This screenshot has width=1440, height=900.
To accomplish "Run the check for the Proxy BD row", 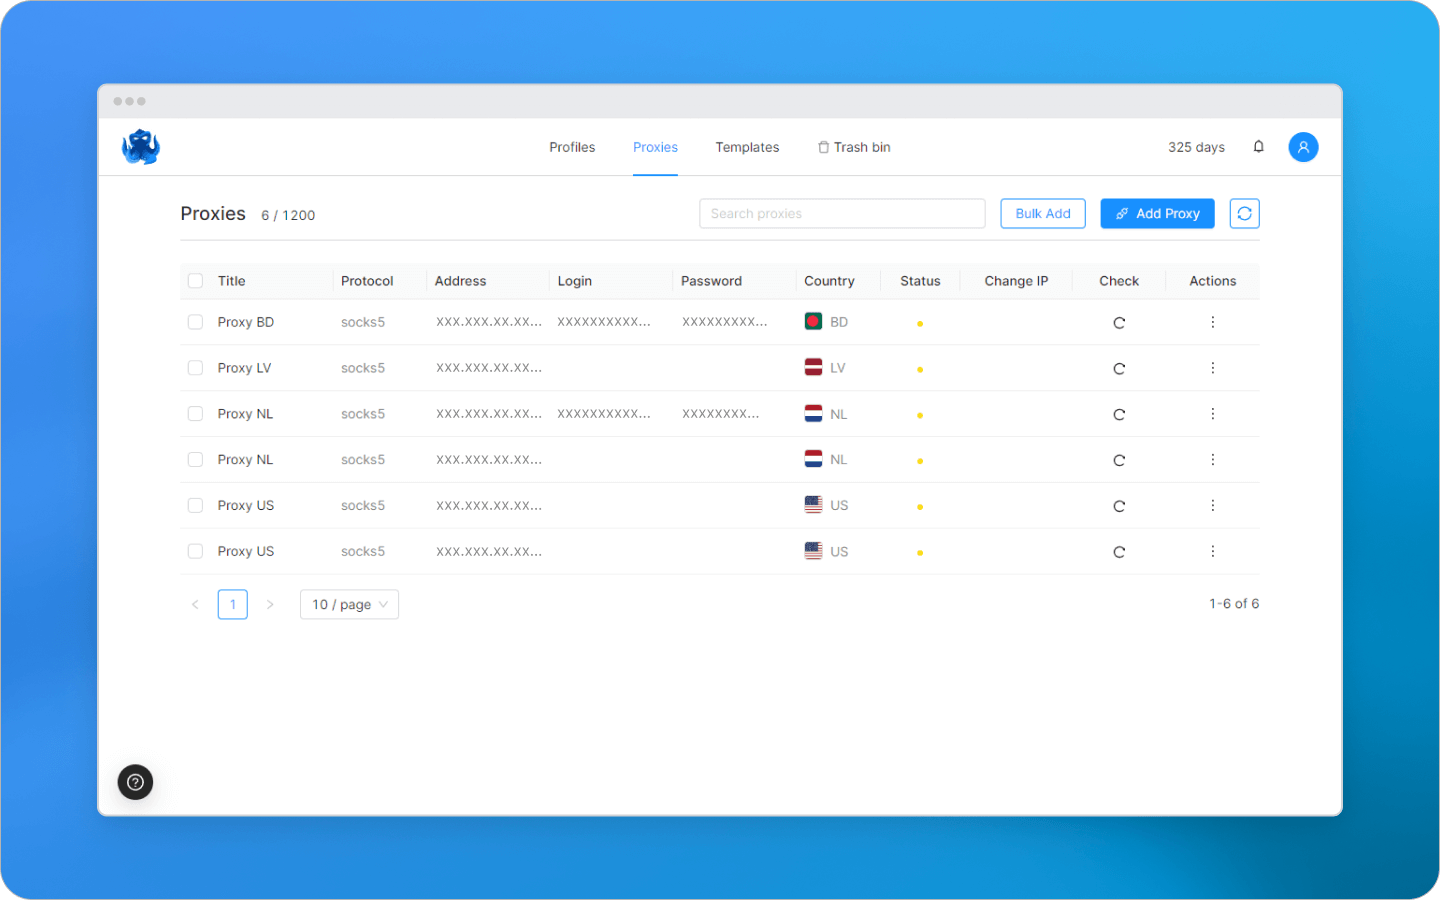I will pos(1119,323).
